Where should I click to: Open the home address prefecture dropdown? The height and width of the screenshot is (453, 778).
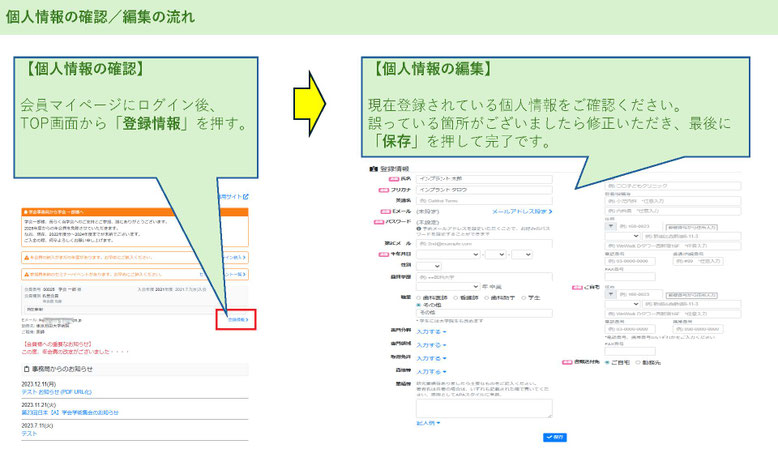coord(622,304)
